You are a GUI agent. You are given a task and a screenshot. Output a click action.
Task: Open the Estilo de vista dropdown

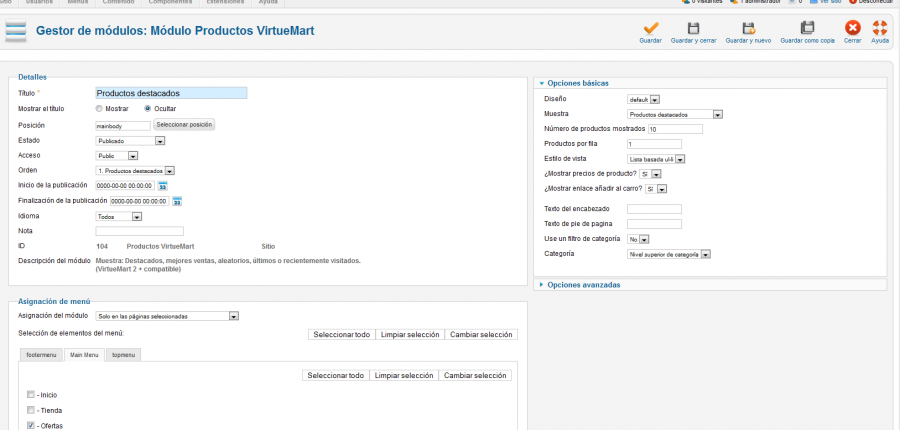pos(656,159)
